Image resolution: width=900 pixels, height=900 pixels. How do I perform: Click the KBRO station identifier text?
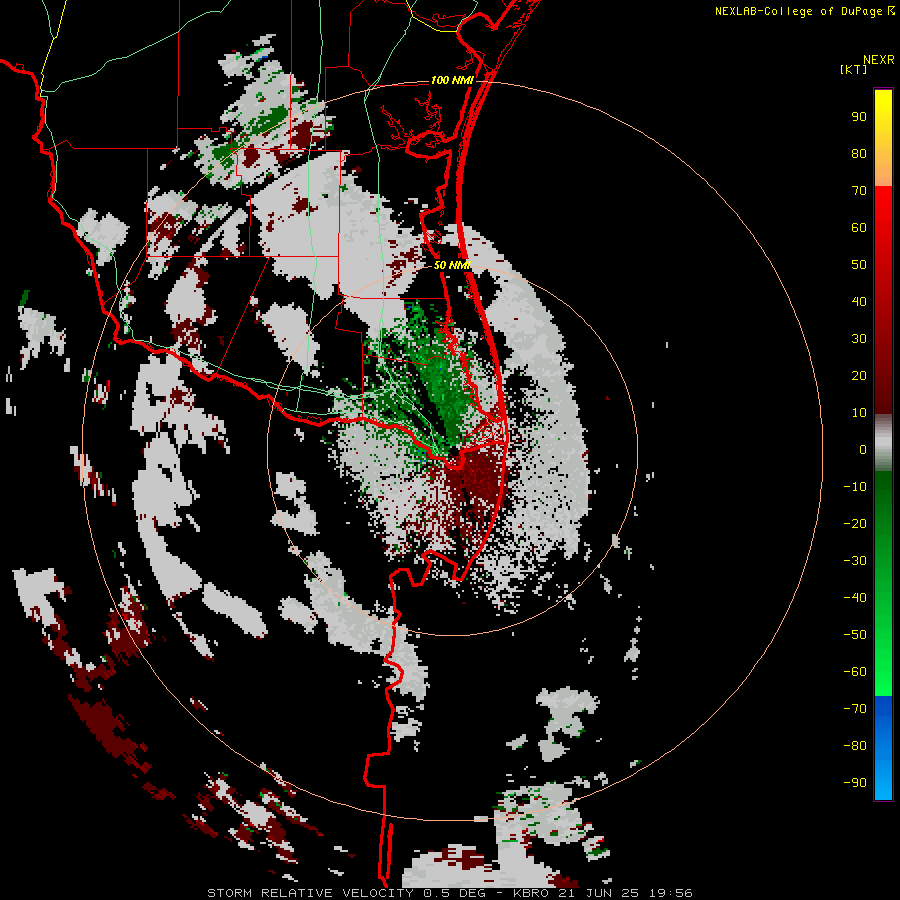tap(530, 893)
